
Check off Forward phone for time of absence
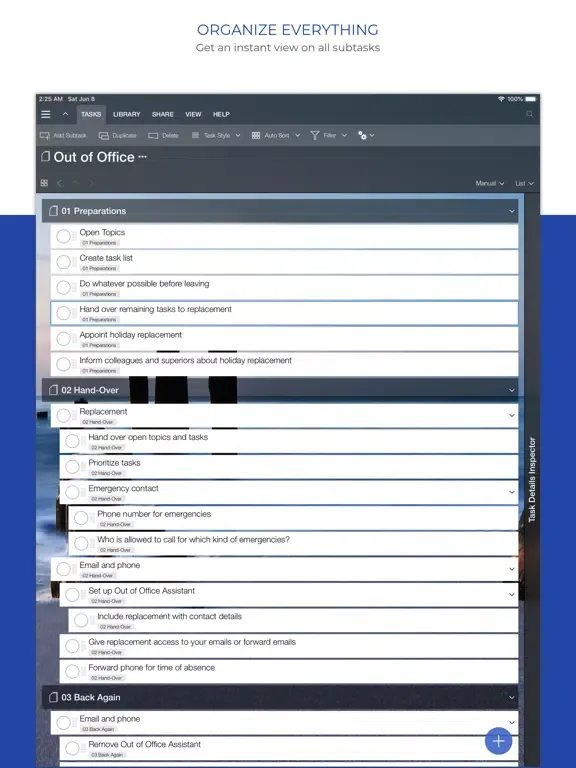(72, 672)
